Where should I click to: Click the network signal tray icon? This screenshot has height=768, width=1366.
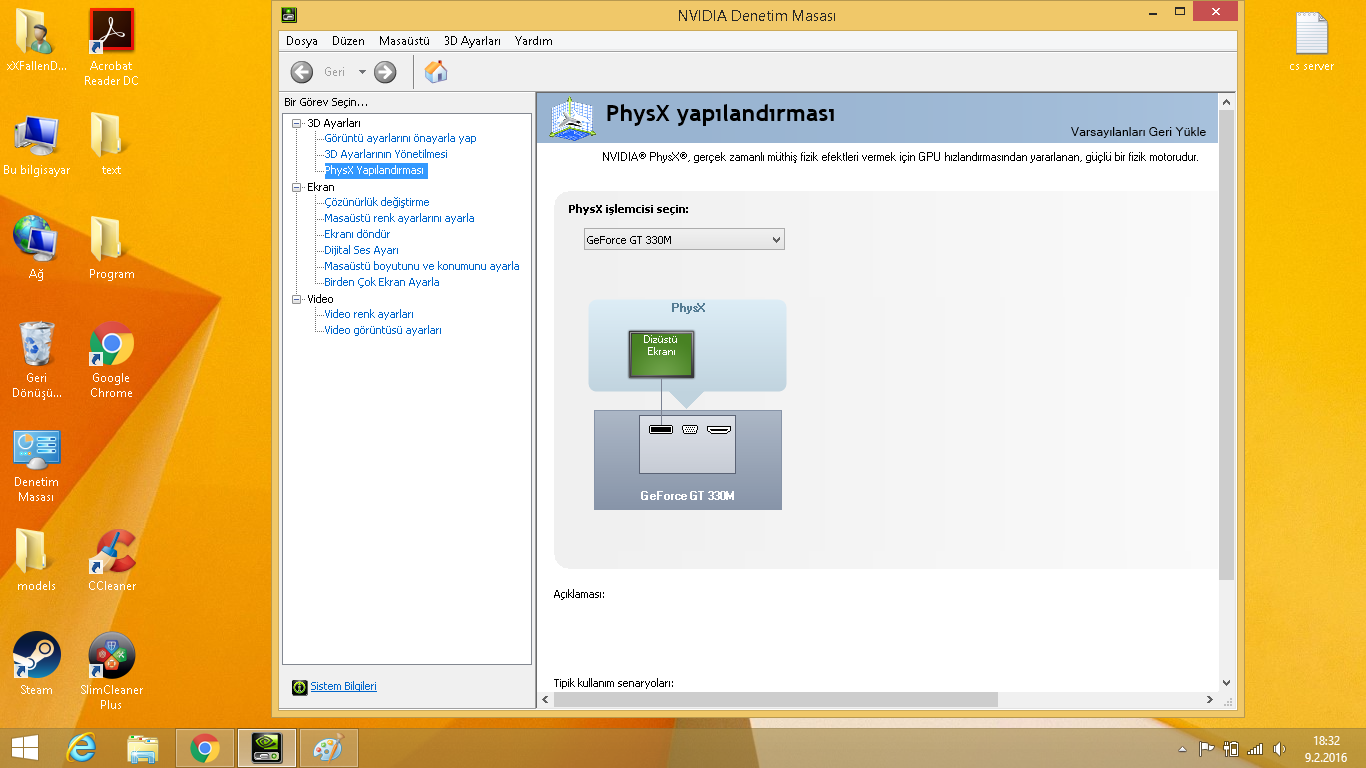click(1255, 749)
